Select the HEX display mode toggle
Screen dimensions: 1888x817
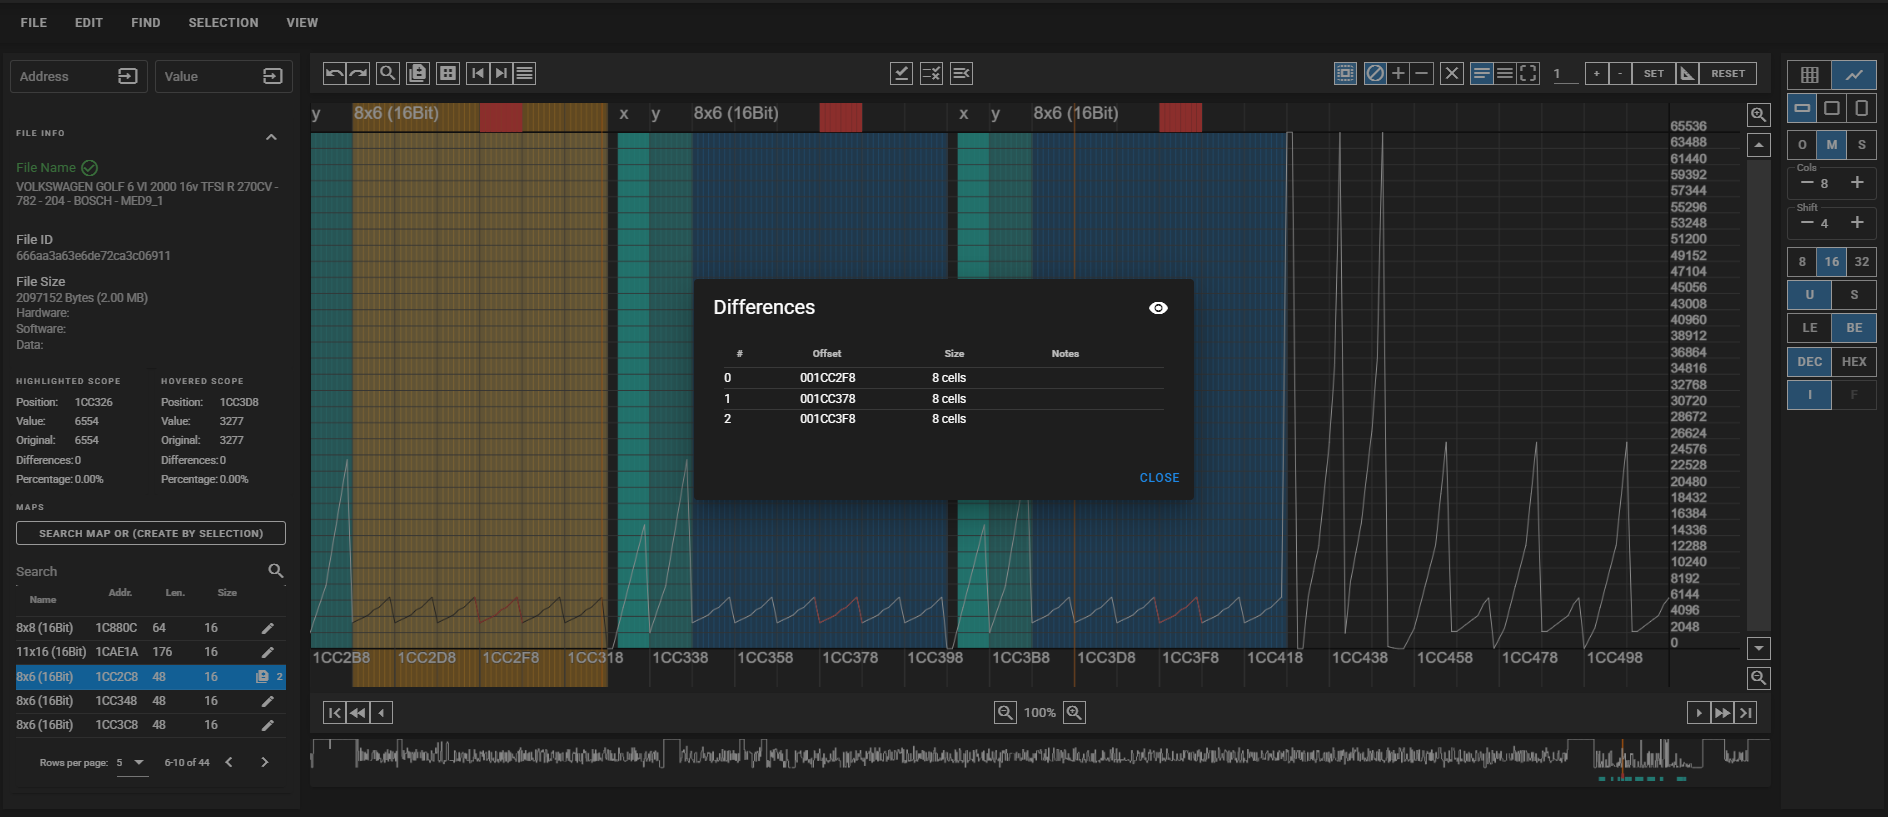(1854, 362)
